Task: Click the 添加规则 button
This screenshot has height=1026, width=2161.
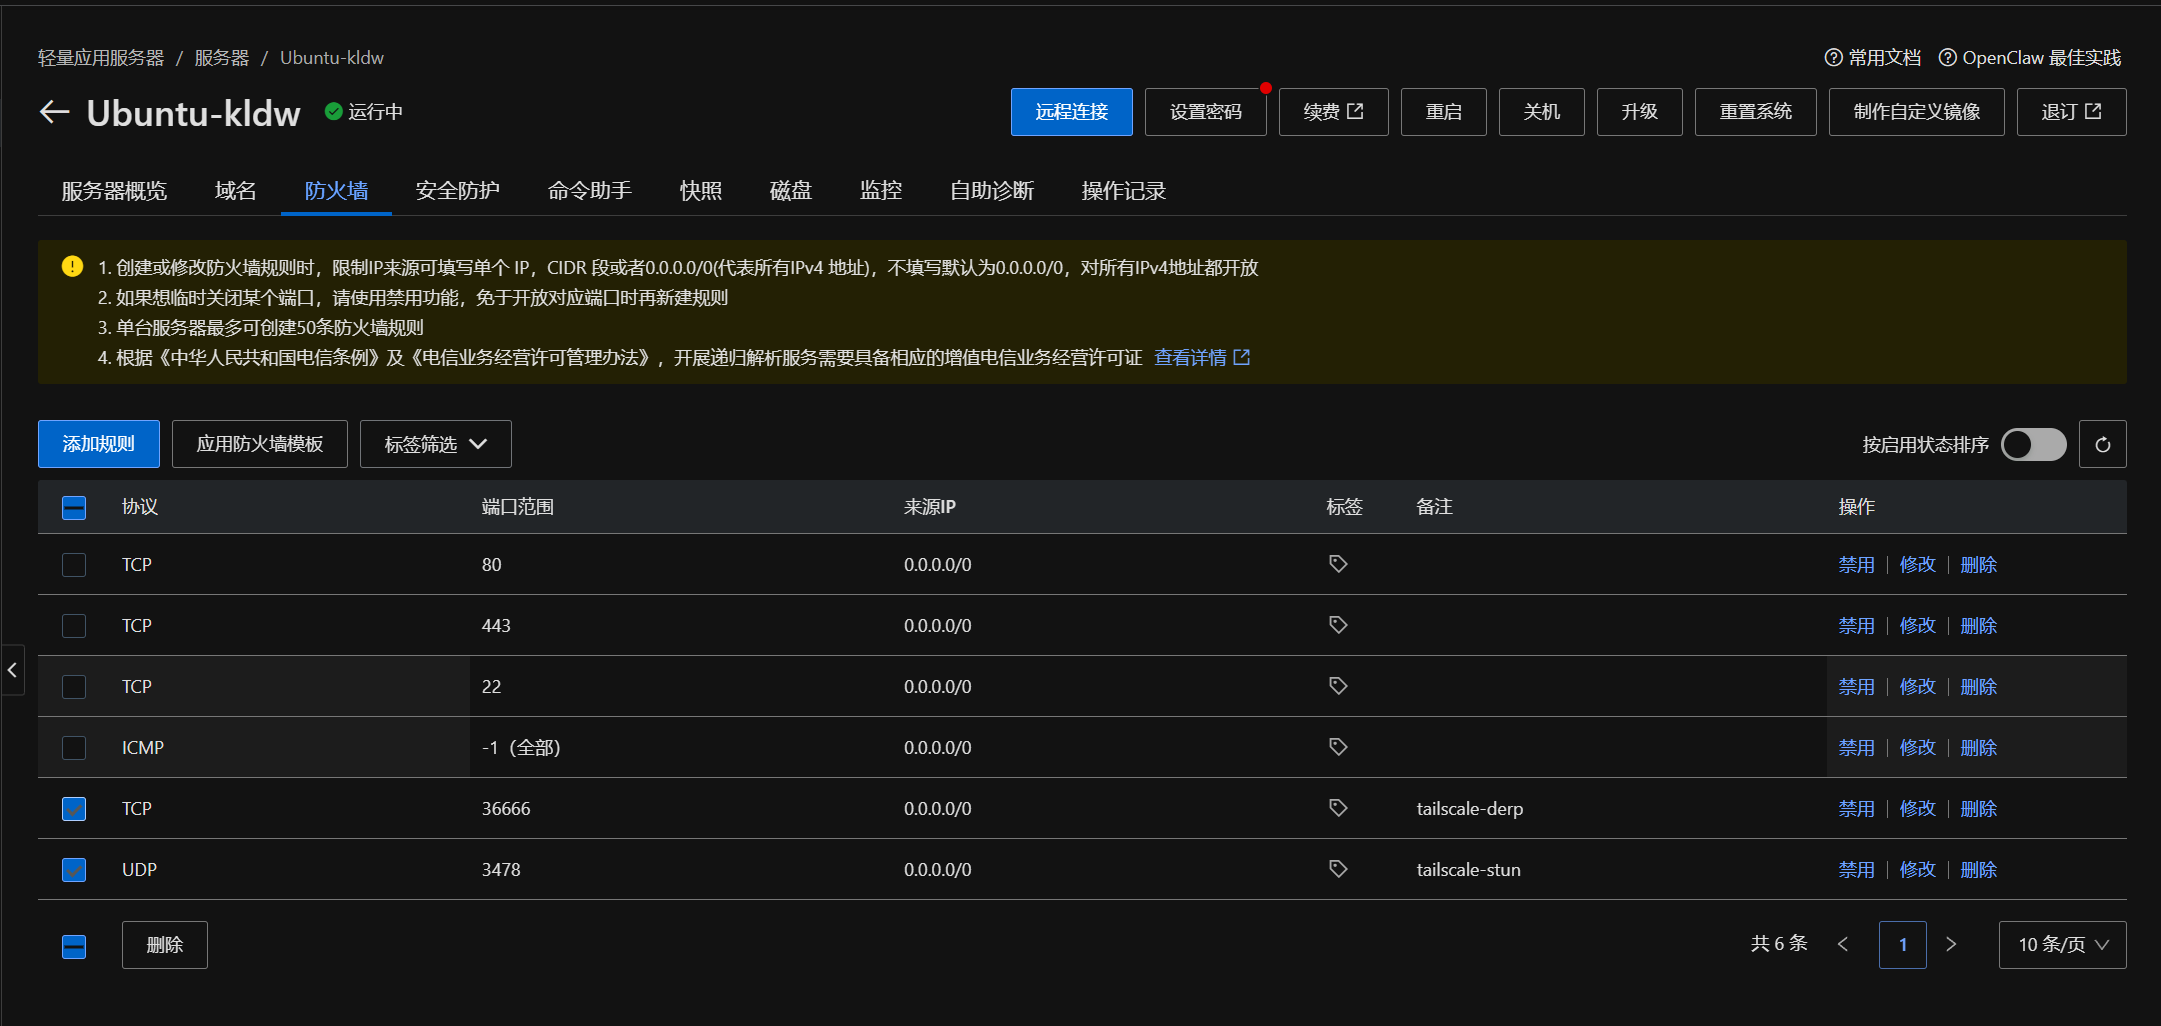Action: tap(98, 444)
